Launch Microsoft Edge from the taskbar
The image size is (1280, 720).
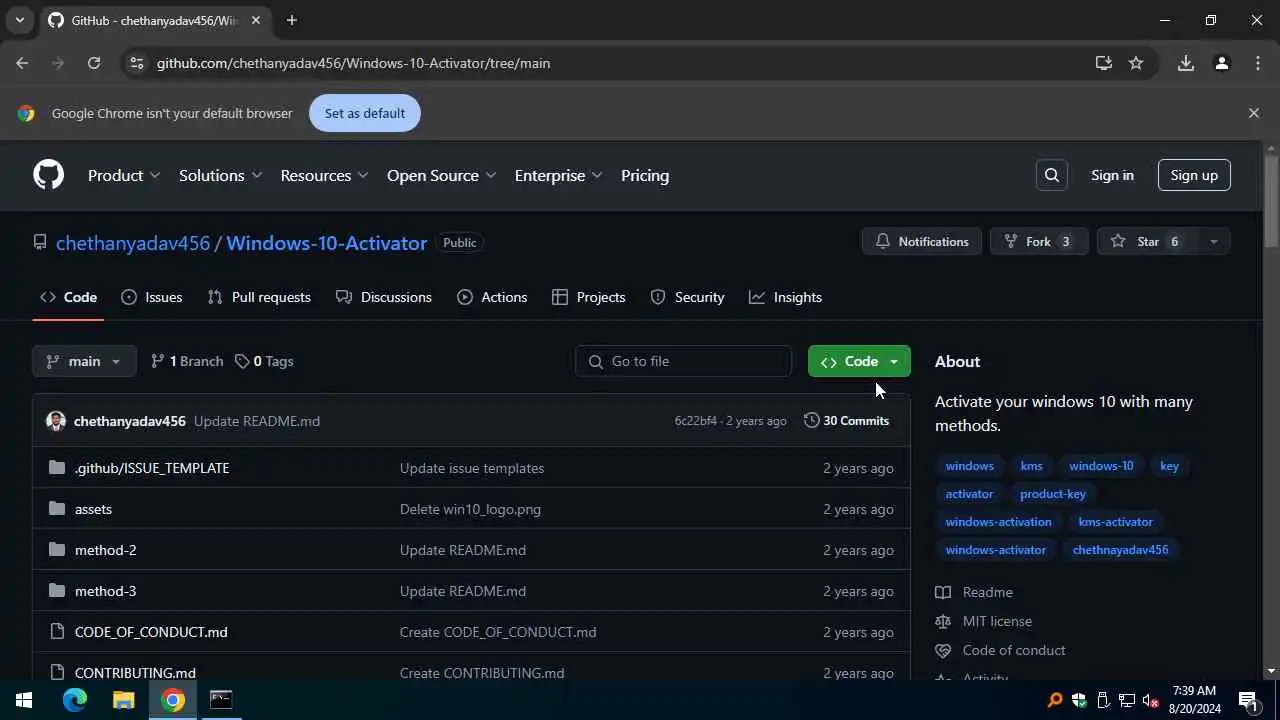pos(75,700)
